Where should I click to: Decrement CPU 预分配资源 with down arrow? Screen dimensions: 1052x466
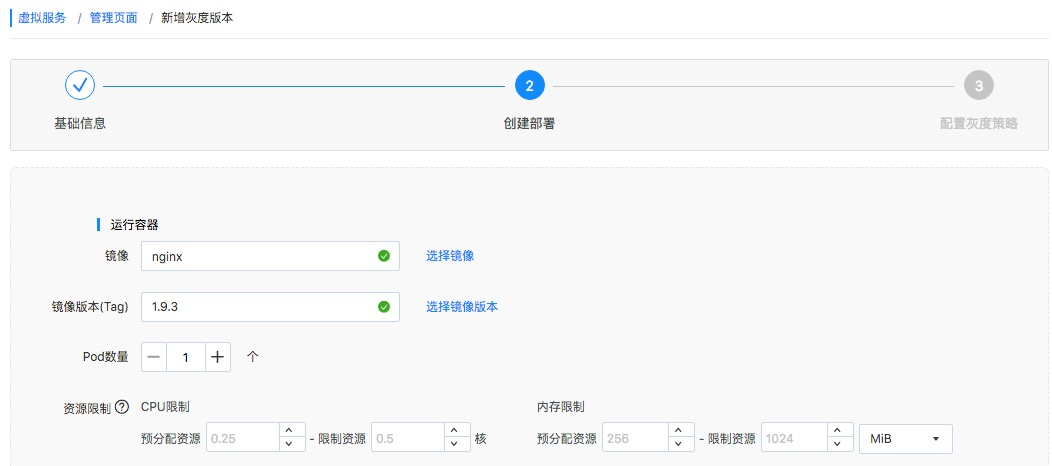click(x=288, y=447)
